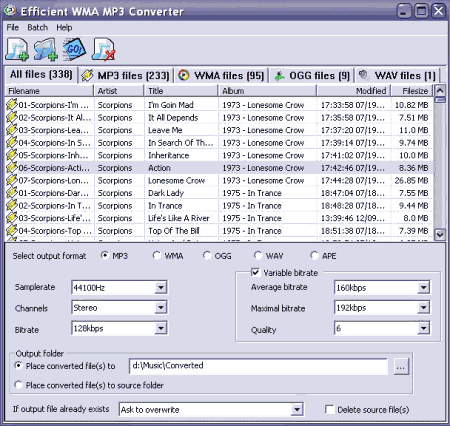Start conversion with the GO! icon
The image size is (450, 426).
tap(74, 49)
